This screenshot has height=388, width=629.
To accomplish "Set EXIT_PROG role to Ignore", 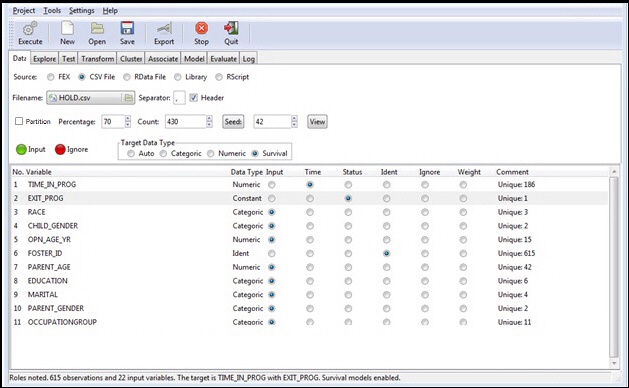I will (x=424, y=199).
